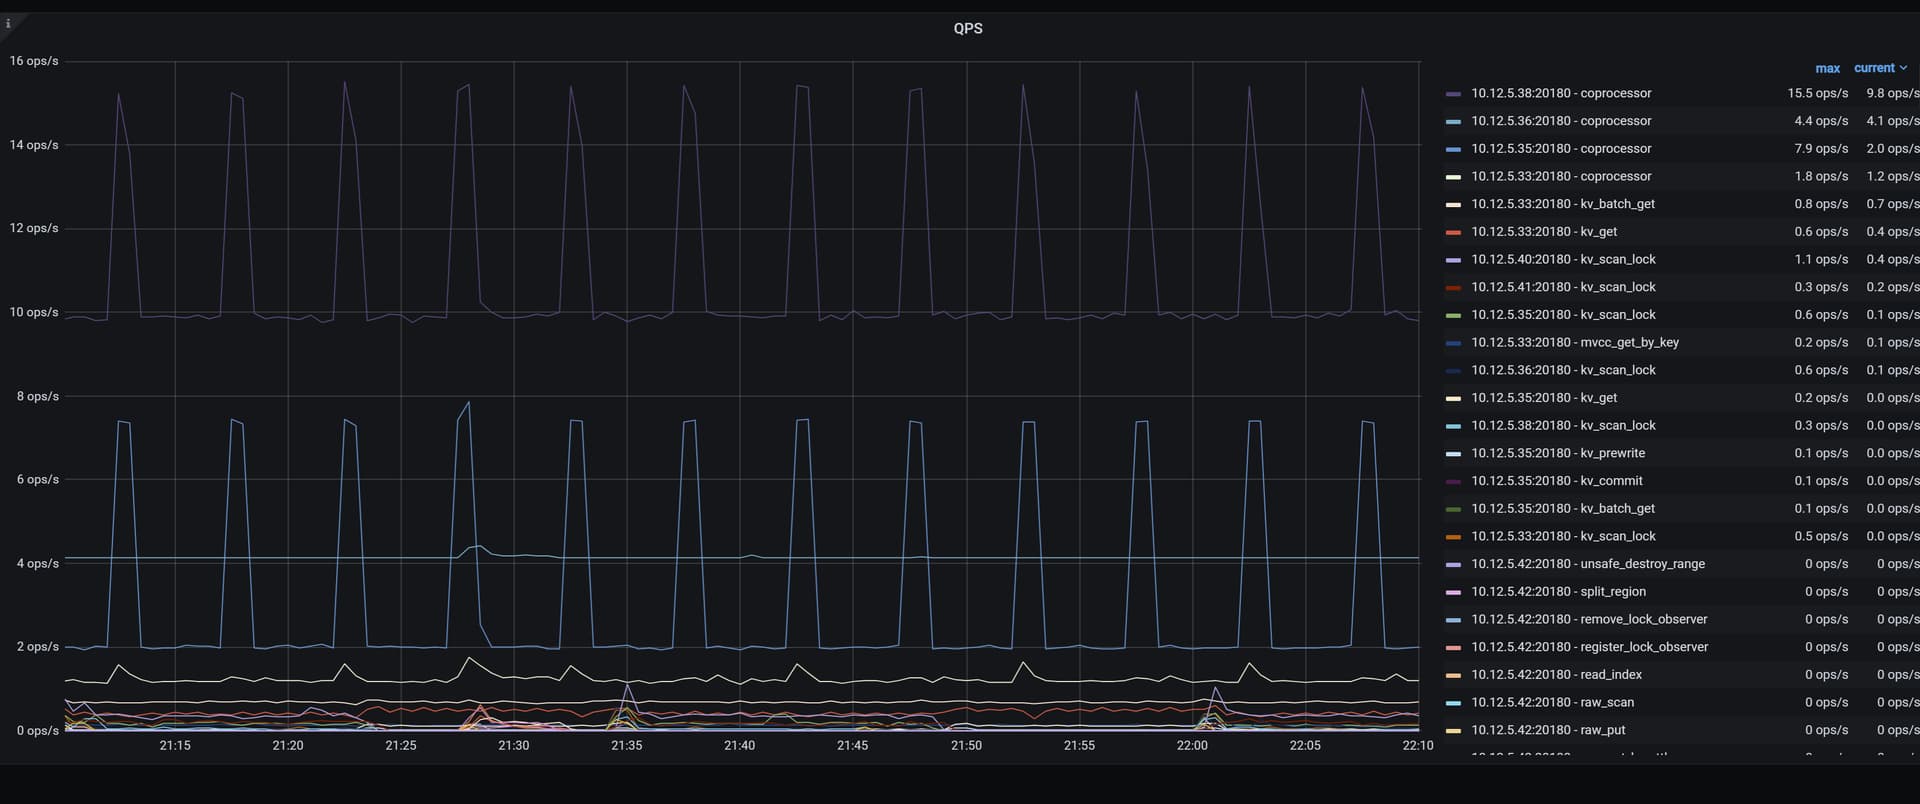
Task: Toggle 10.12.5.35:20180 coprocessor series in legend
Action: 1560,149
